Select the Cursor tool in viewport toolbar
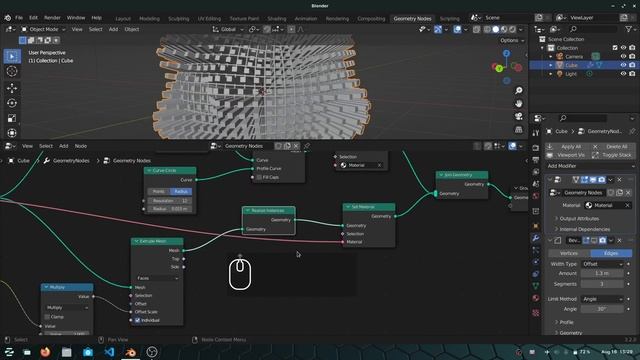 (12, 71)
